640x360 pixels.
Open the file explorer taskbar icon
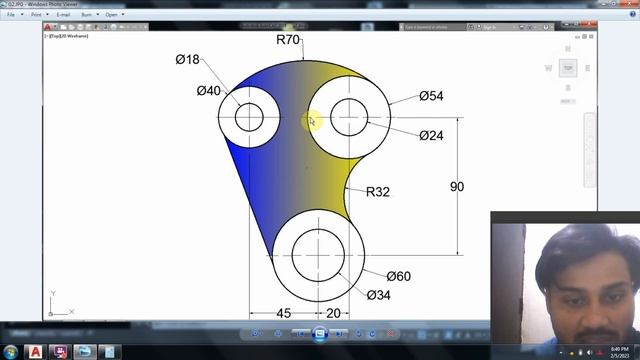84,352
